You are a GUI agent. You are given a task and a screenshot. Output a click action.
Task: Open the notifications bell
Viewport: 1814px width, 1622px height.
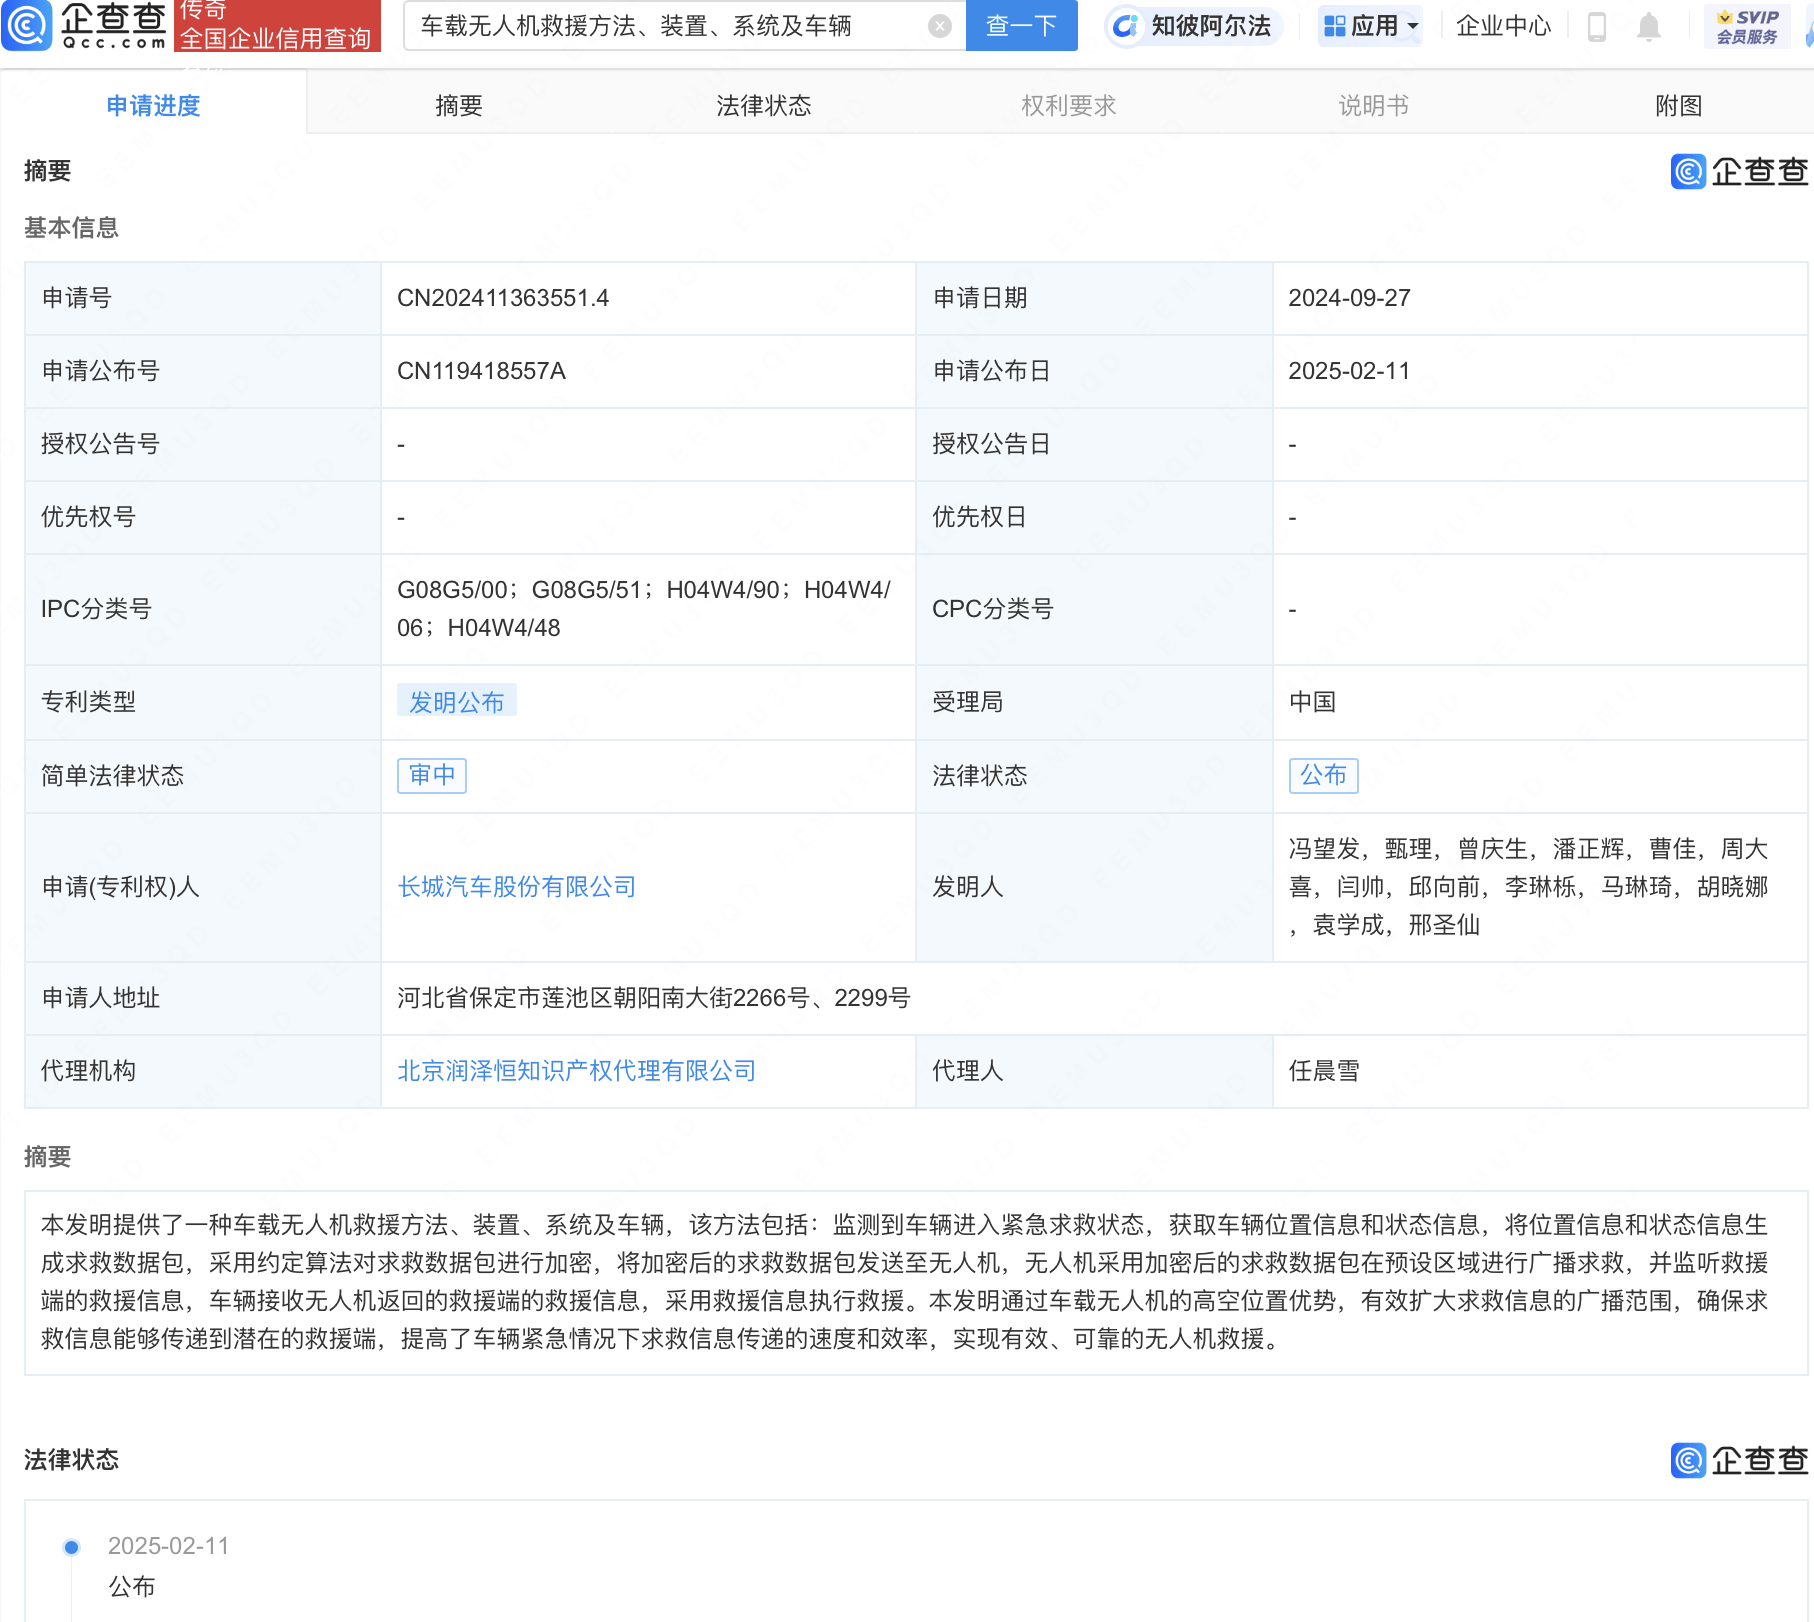[1649, 26]
